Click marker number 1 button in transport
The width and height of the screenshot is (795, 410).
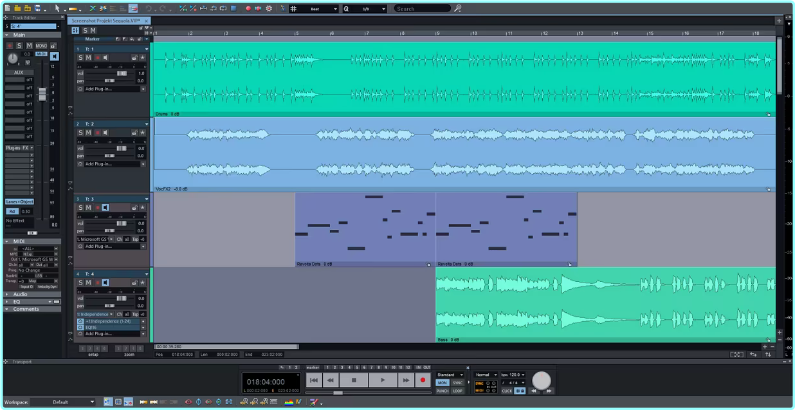click(x=328, y=367)
